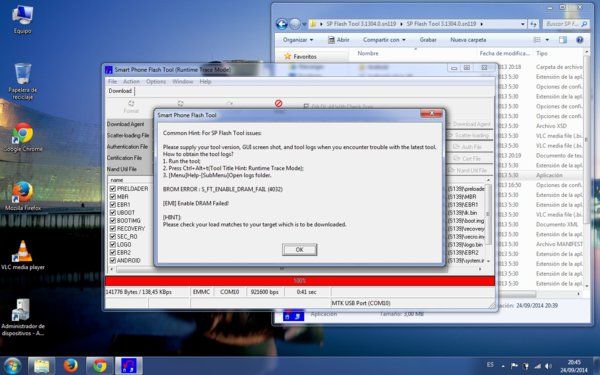The height and width of the screenshot is (375, 600).
Task: Click the refresh button beside Explorer address bar
Action: coord(533,24)
